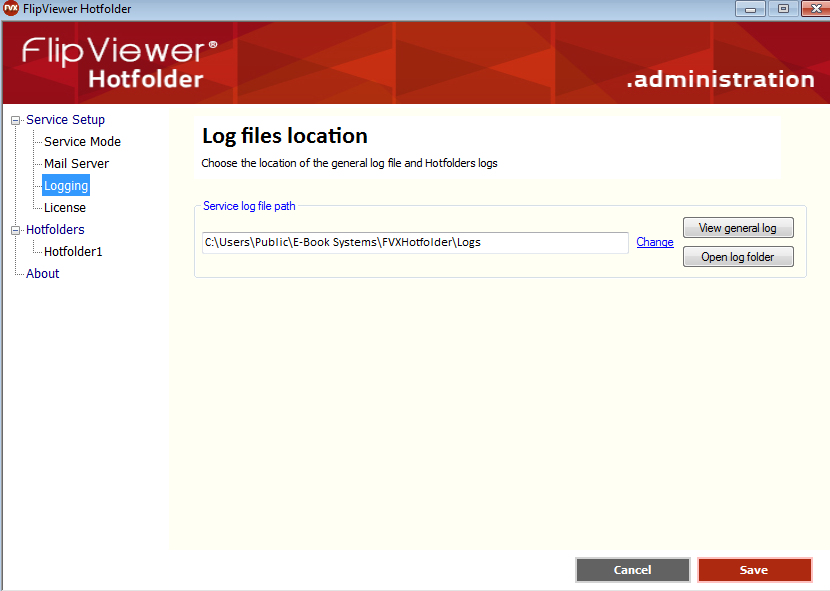Click Open log folder button
Screen dimensions: 830x591
pos(738,257)
